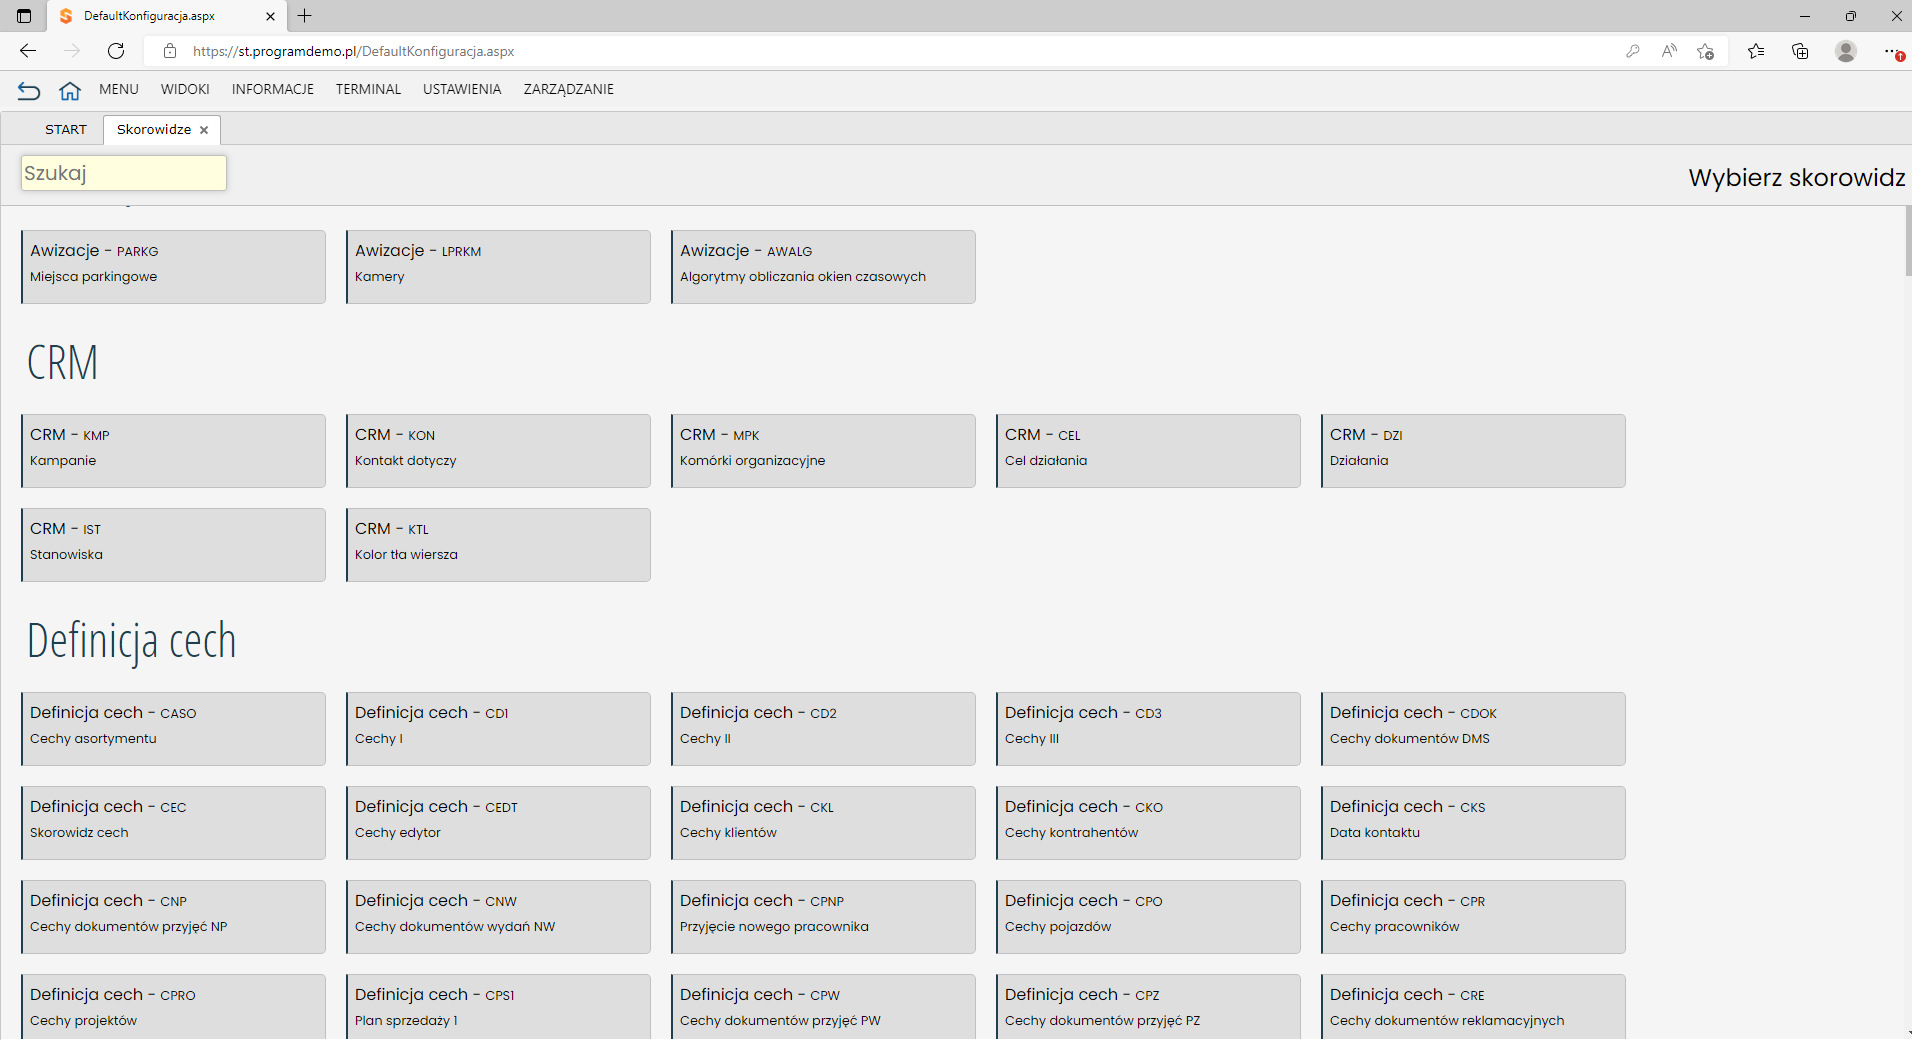
Task: Select Definicja cech CPO Cechy pojazdów
Action: tap(1148, 917)
